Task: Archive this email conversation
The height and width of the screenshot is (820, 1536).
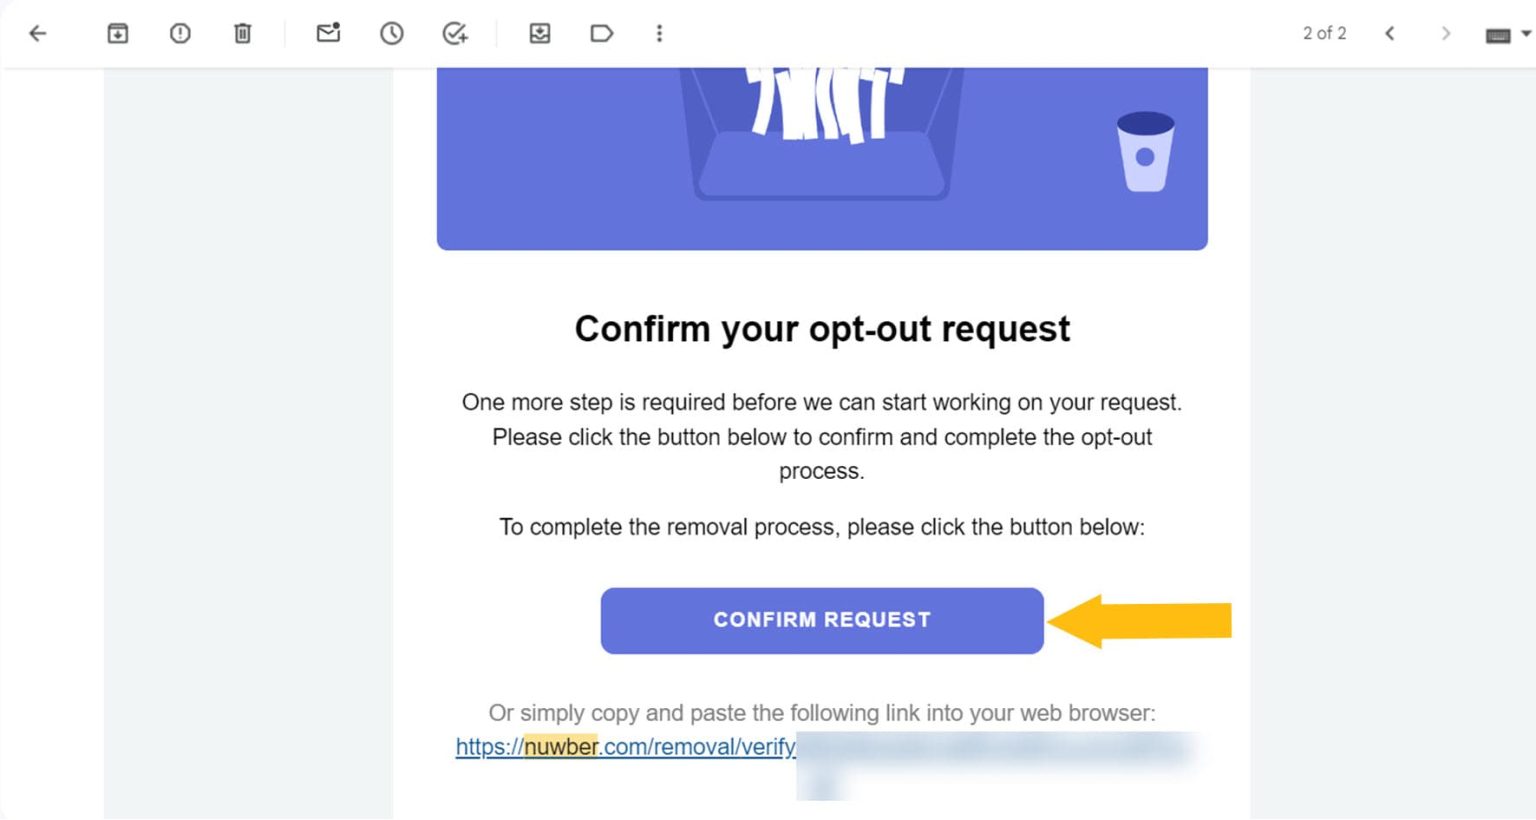Action: (x=117, y=33)
